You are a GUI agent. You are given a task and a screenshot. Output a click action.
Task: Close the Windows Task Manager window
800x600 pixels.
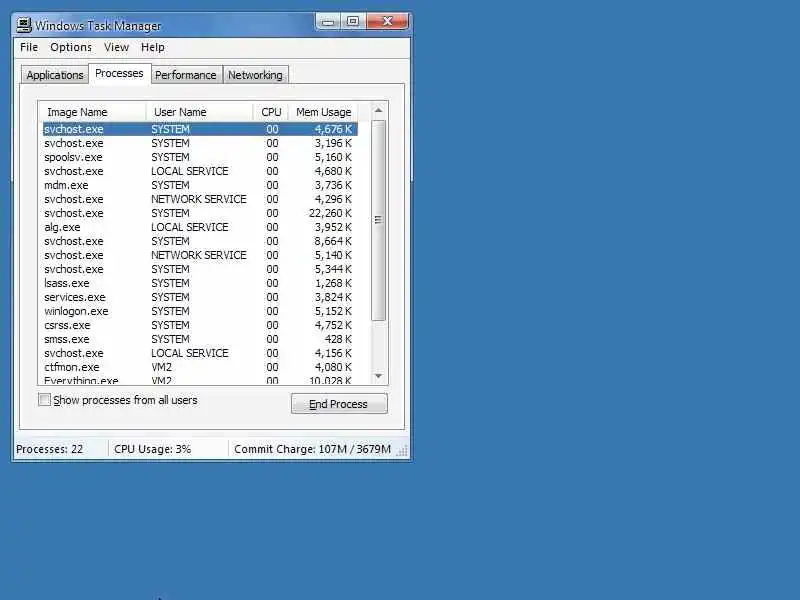click(387, 22)
